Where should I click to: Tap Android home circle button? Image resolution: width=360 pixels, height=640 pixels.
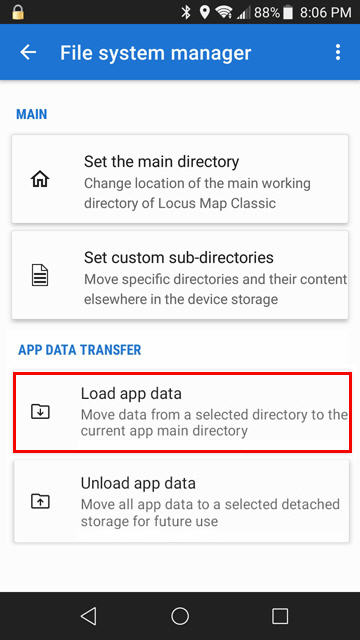tap(180, 616)
